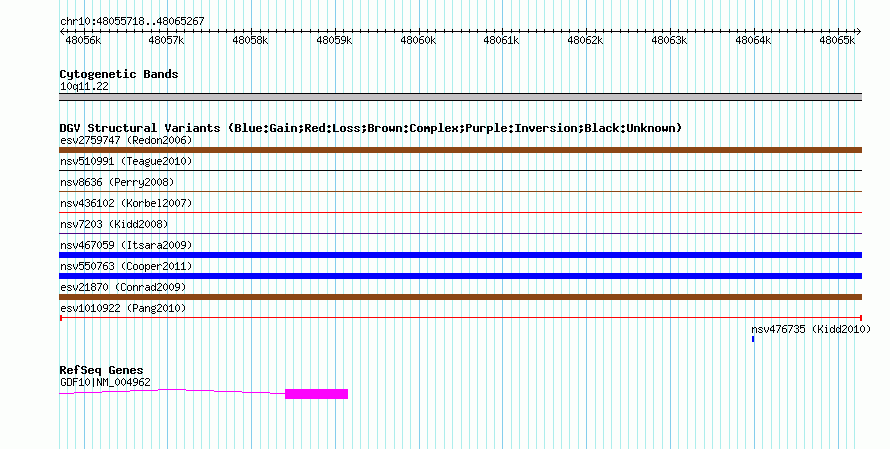Click the 48063k ruler position
Image resolution: width=890 pixels, height=449 pixels.
669,40
